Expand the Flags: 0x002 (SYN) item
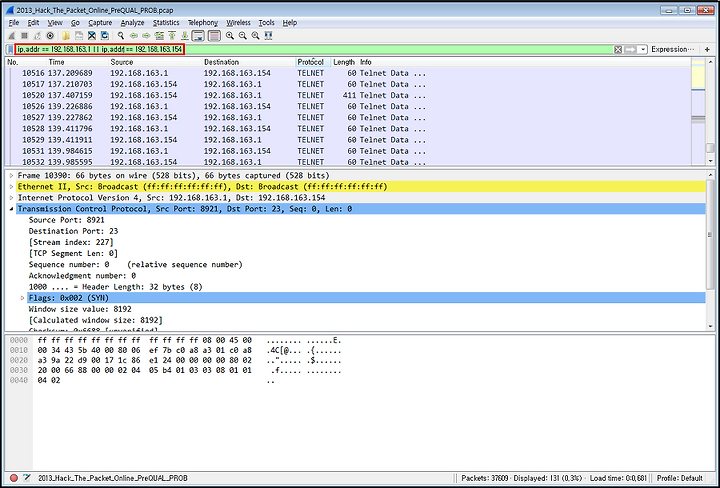720x488 pixels. tap(22, 298)
